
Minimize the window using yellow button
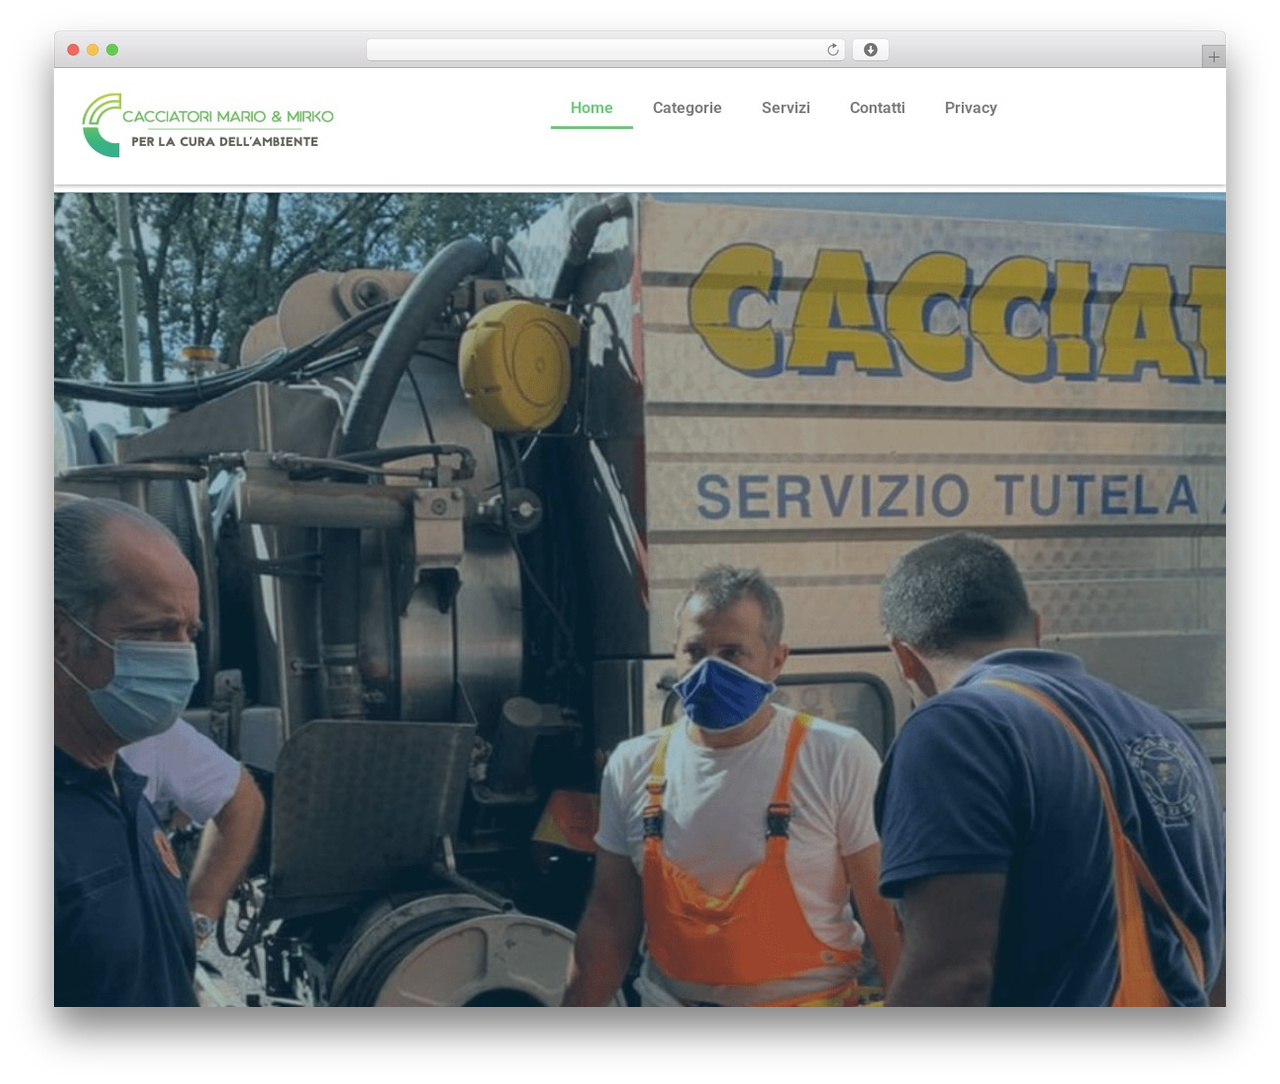click(x=92, y=50)
